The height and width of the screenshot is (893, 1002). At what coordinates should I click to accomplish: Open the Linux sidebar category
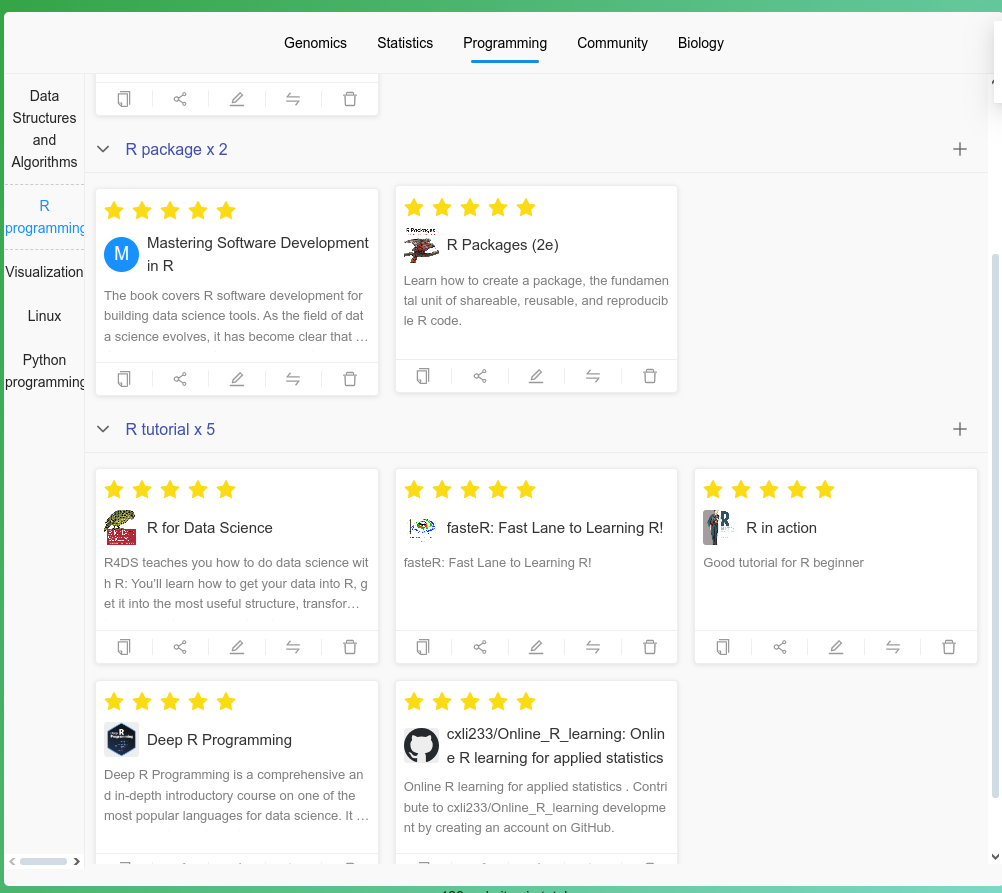pos(44,316)
